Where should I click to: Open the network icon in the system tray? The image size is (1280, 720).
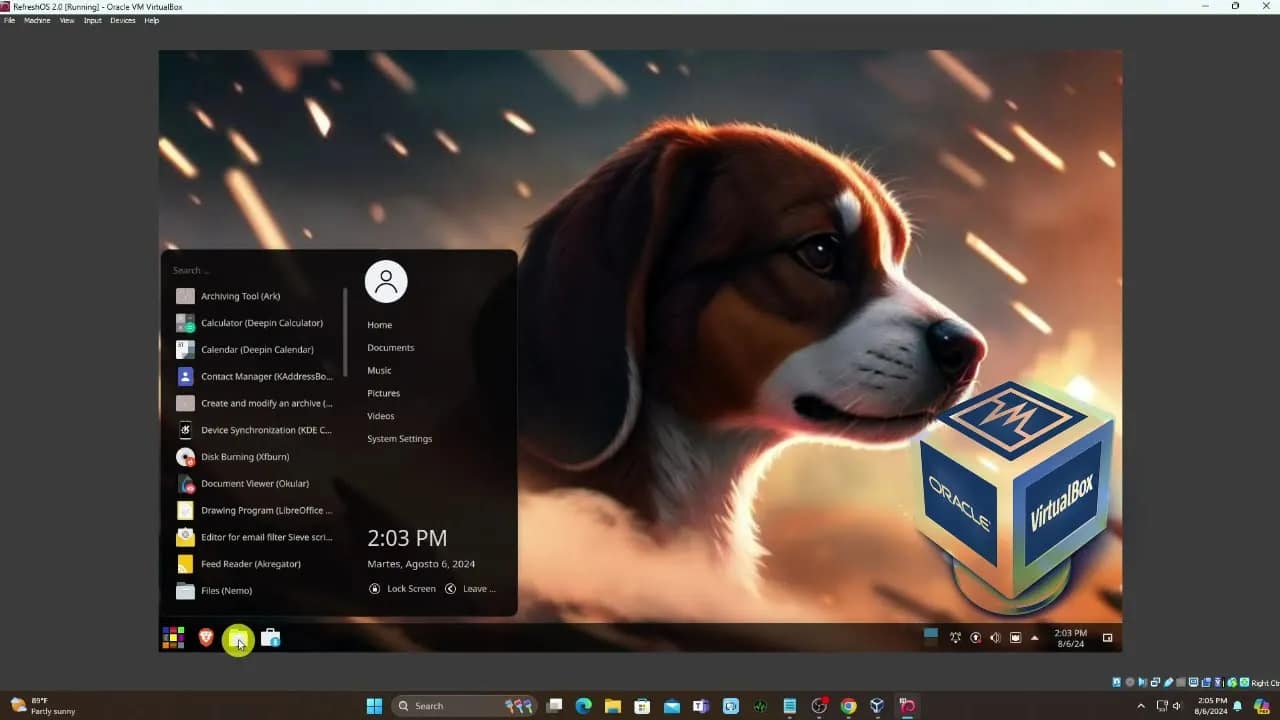pos(955,637)
